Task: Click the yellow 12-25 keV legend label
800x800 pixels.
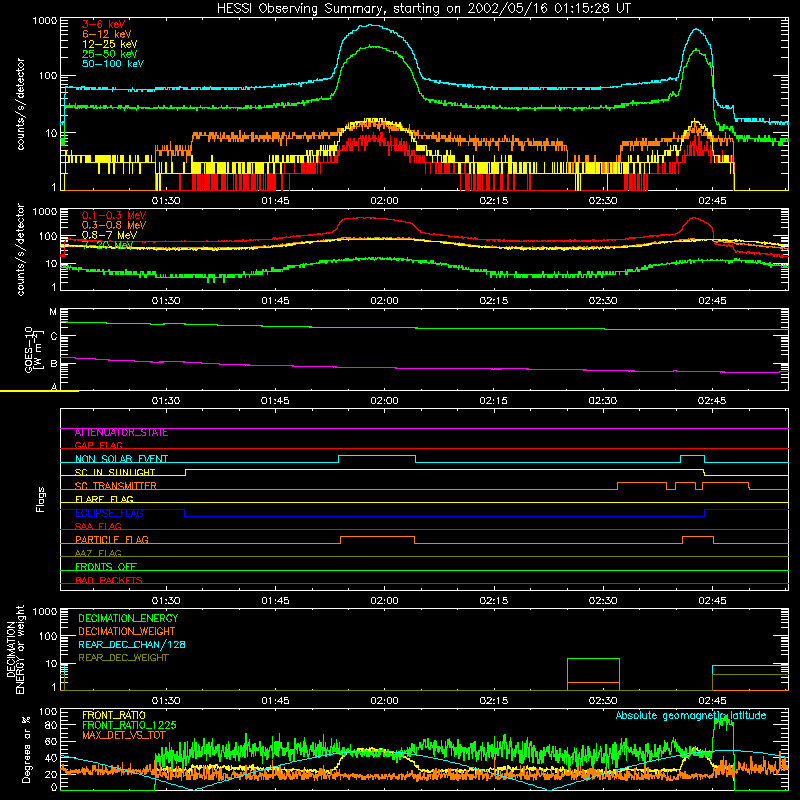Action: pyautogui.click(x=110, y=44)
